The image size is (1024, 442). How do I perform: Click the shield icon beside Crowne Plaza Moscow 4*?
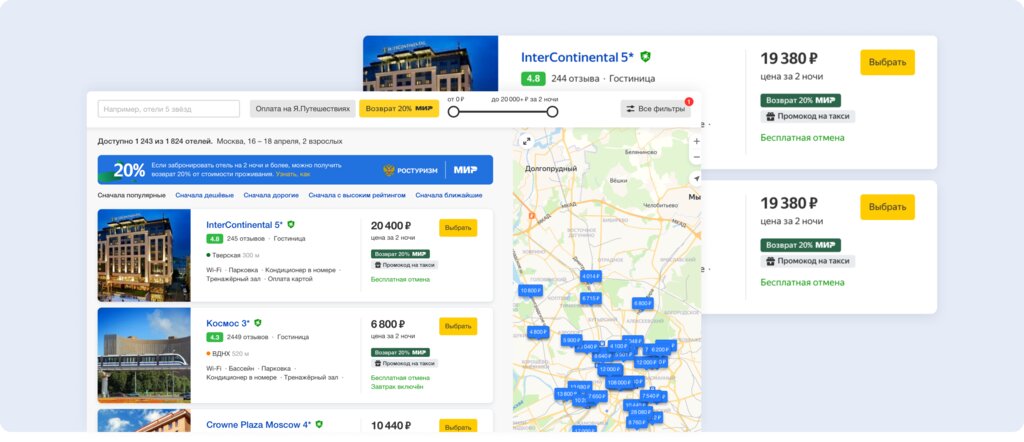pos(319,424)
